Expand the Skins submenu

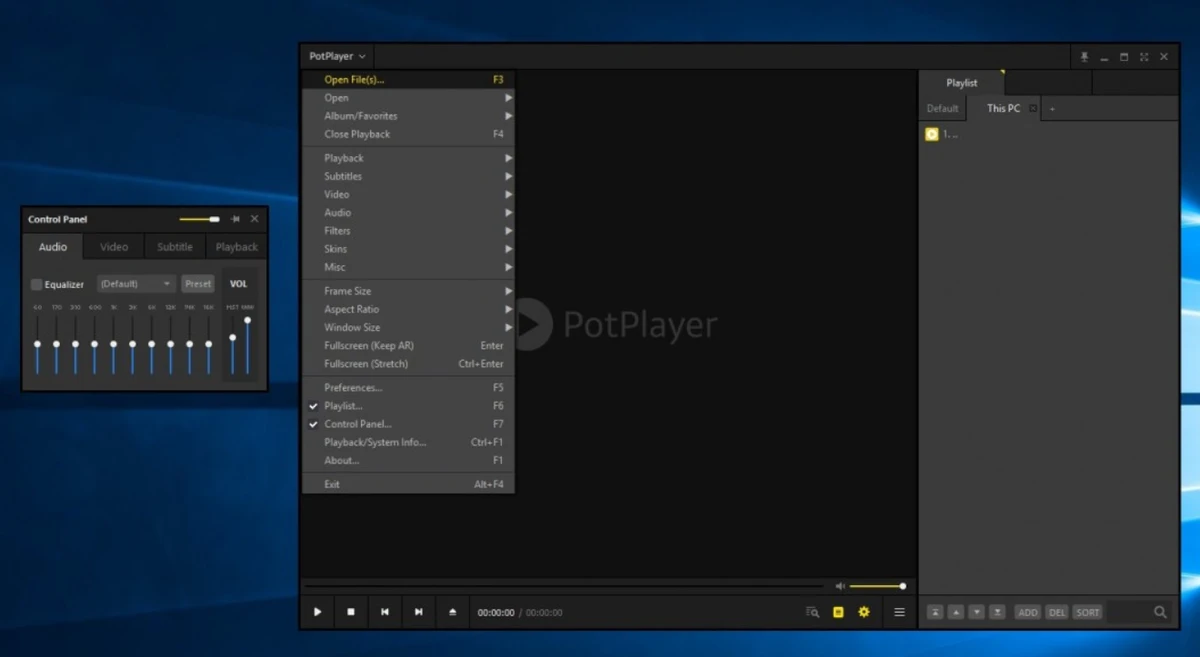pos(408,249)
